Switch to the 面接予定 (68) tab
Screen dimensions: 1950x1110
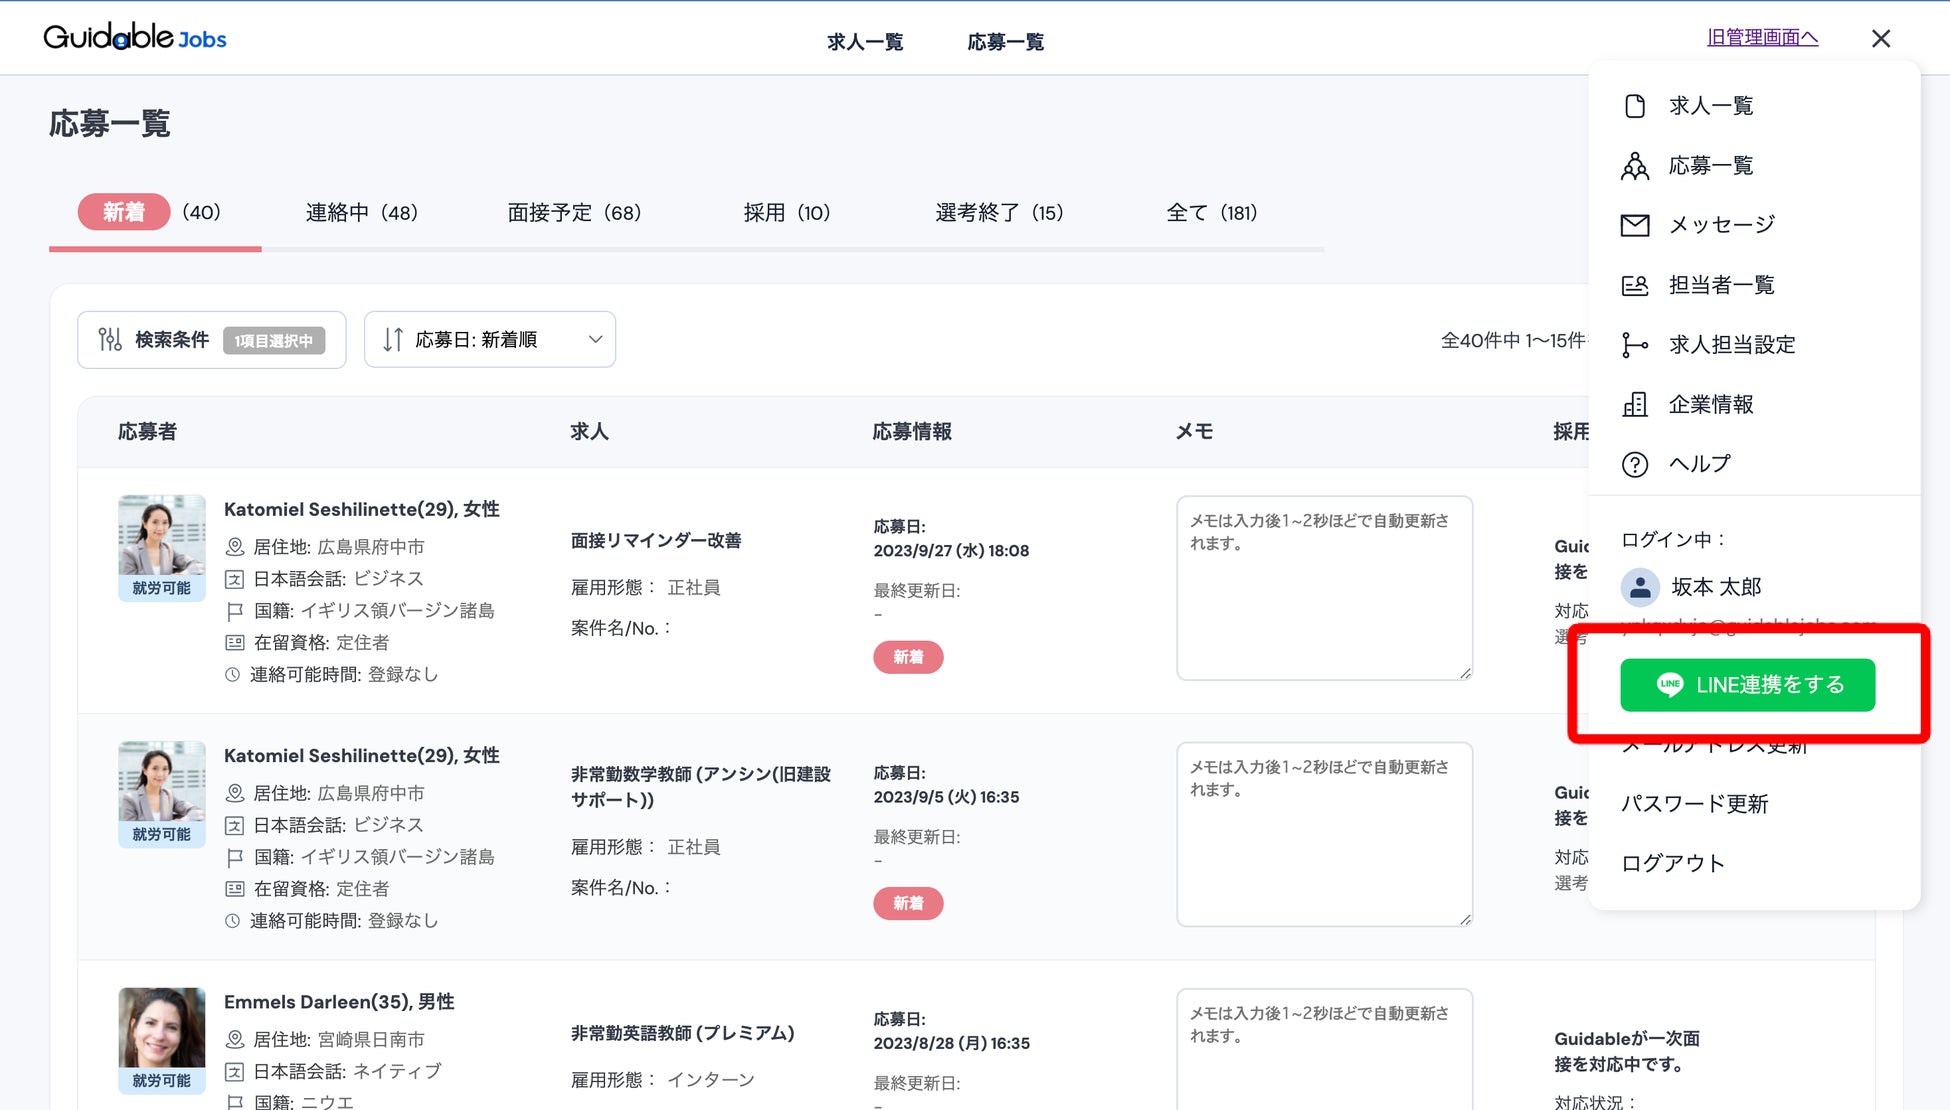(574, 212)
